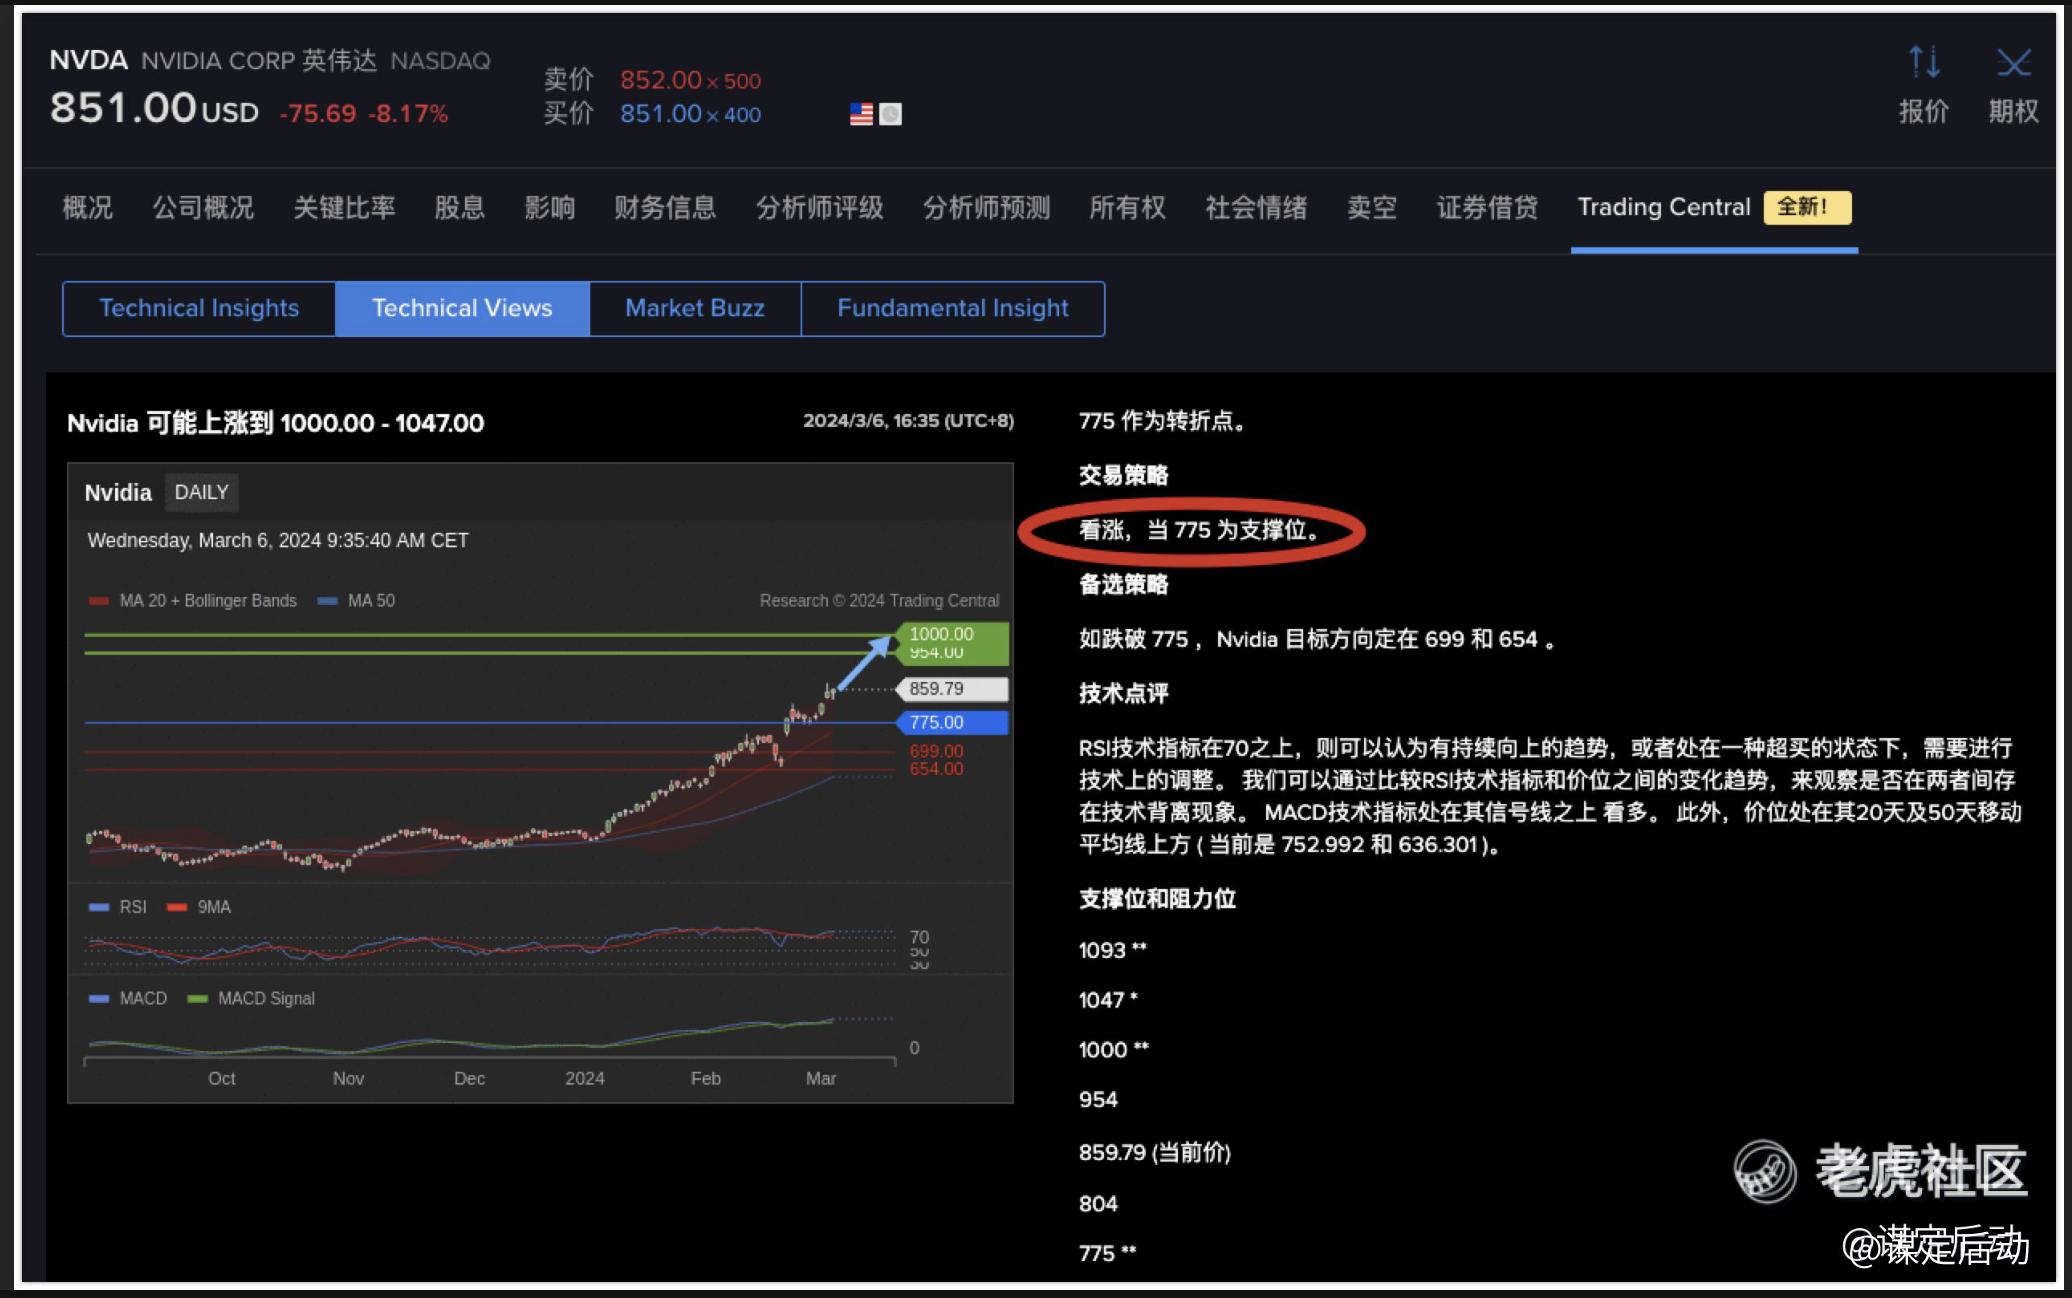Open the 财务信息 menu tab
This screenshot has width=2072, height=1298.
[665, 208]
